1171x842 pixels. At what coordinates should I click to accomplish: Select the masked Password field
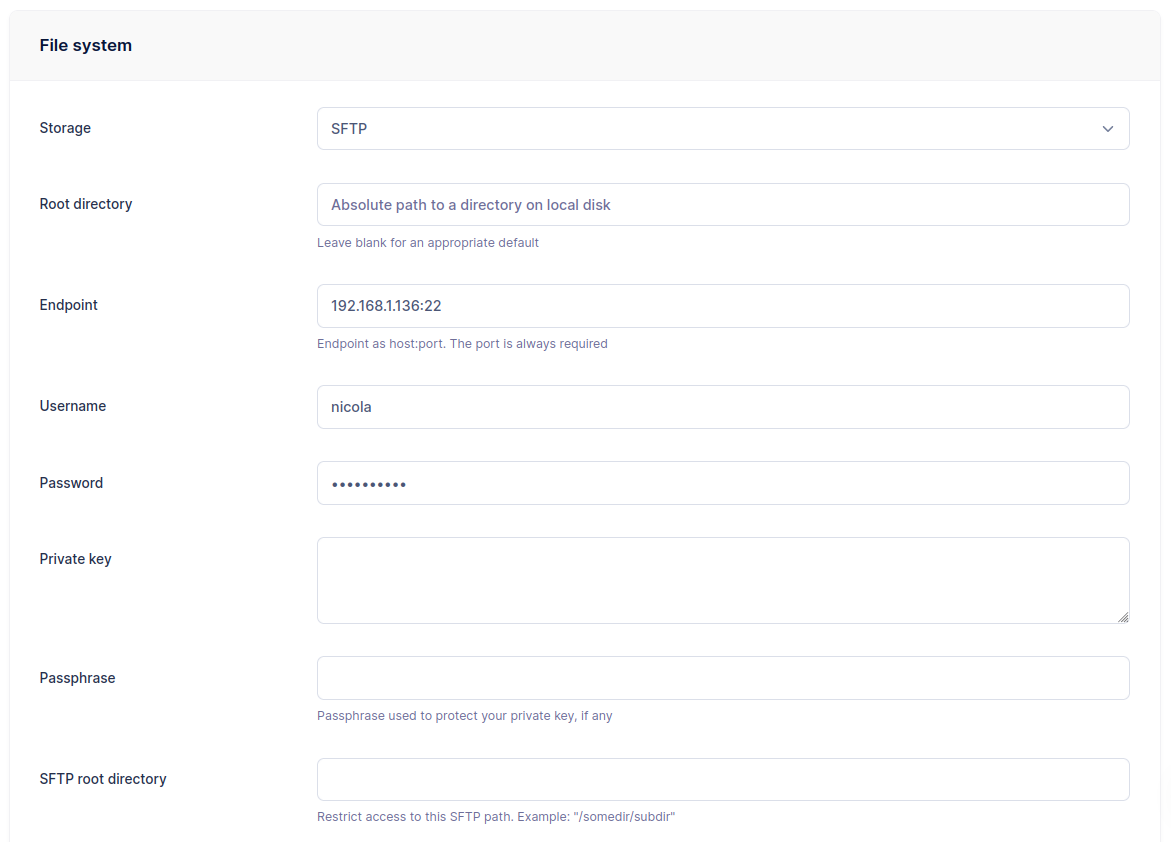(x=723, y=483)
